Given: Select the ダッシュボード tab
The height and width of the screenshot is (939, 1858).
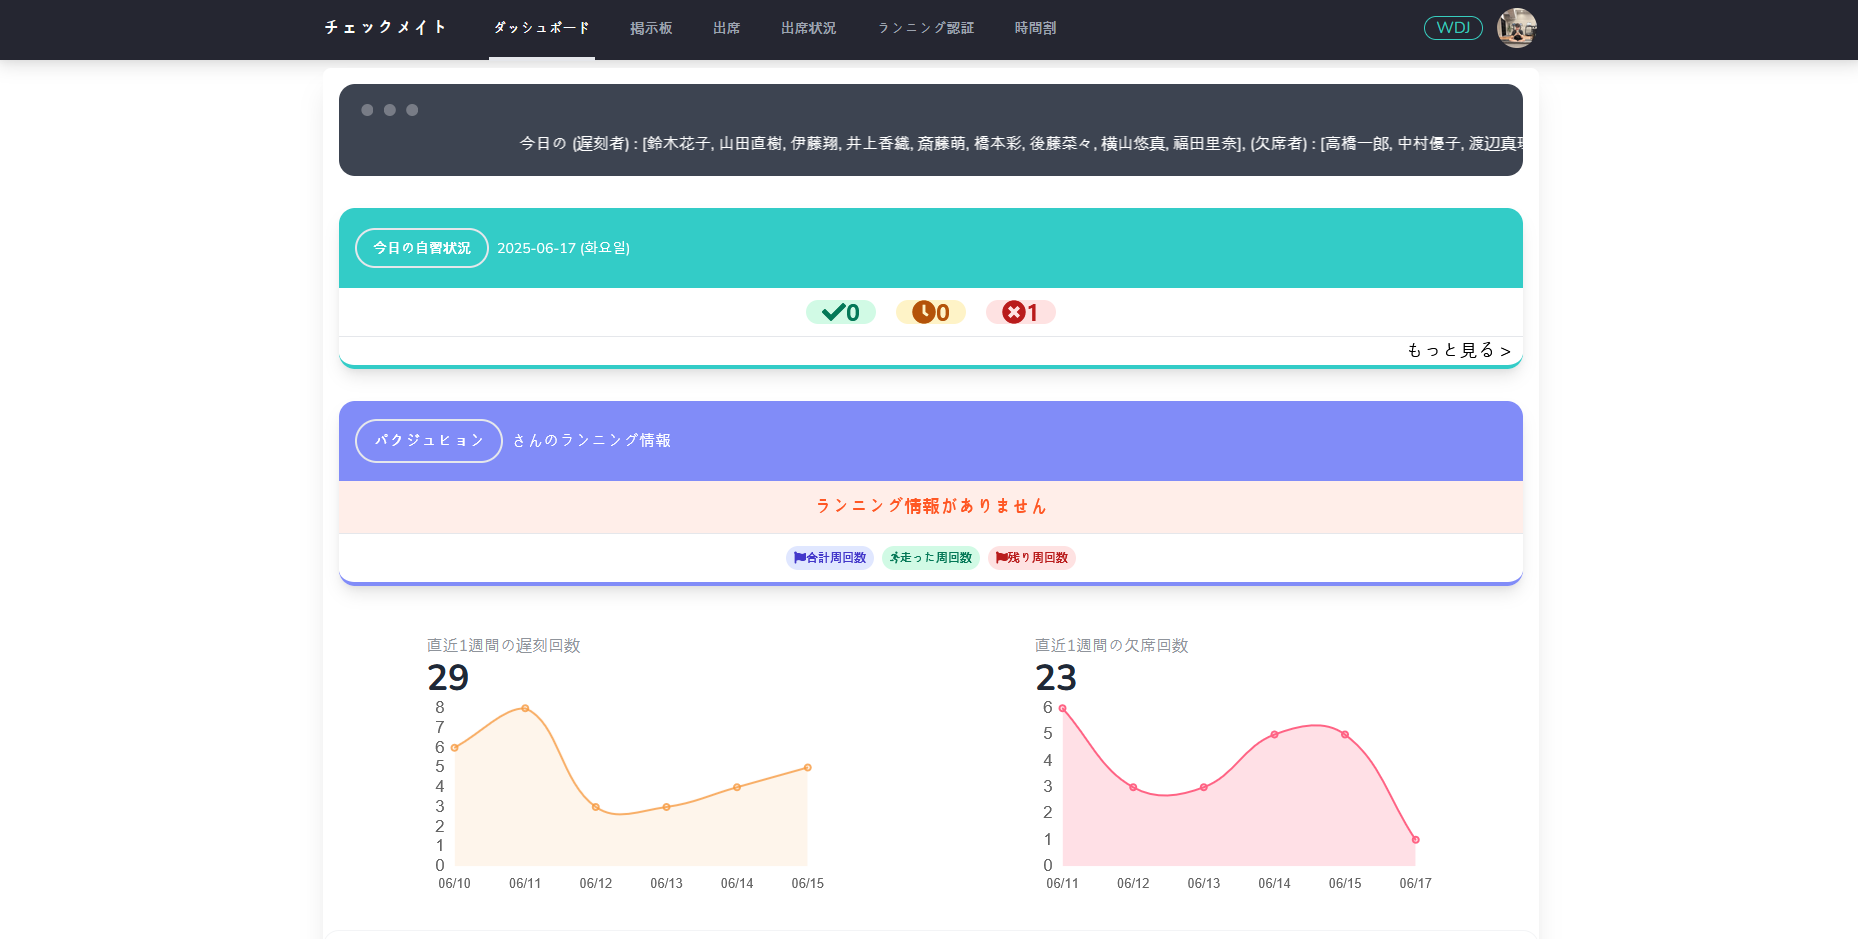Looking at the screenshot, I should point(541,28).
